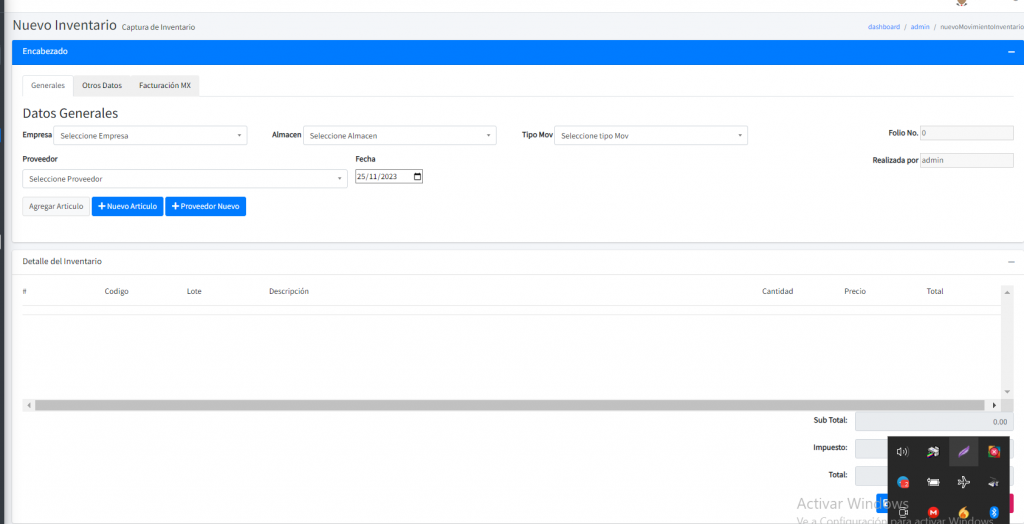Follow the dashboard breadcrumb link
Image resolution: width=1024 pixels, height=524 pixels.
884,27
